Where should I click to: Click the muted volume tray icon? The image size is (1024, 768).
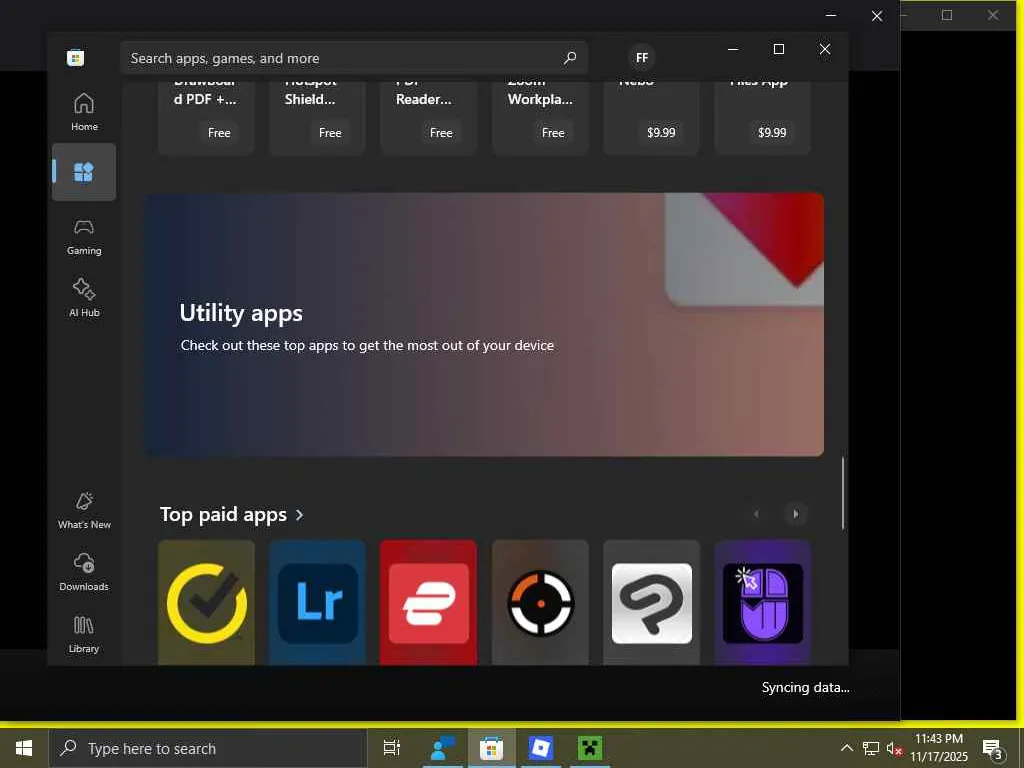[x=893, y=749]
